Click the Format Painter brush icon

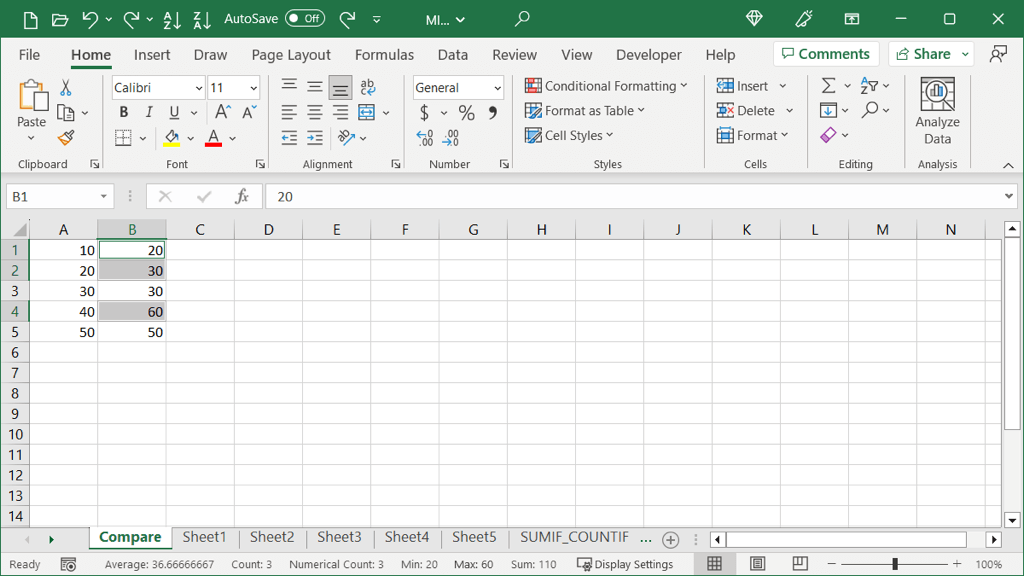coord(66,138)
